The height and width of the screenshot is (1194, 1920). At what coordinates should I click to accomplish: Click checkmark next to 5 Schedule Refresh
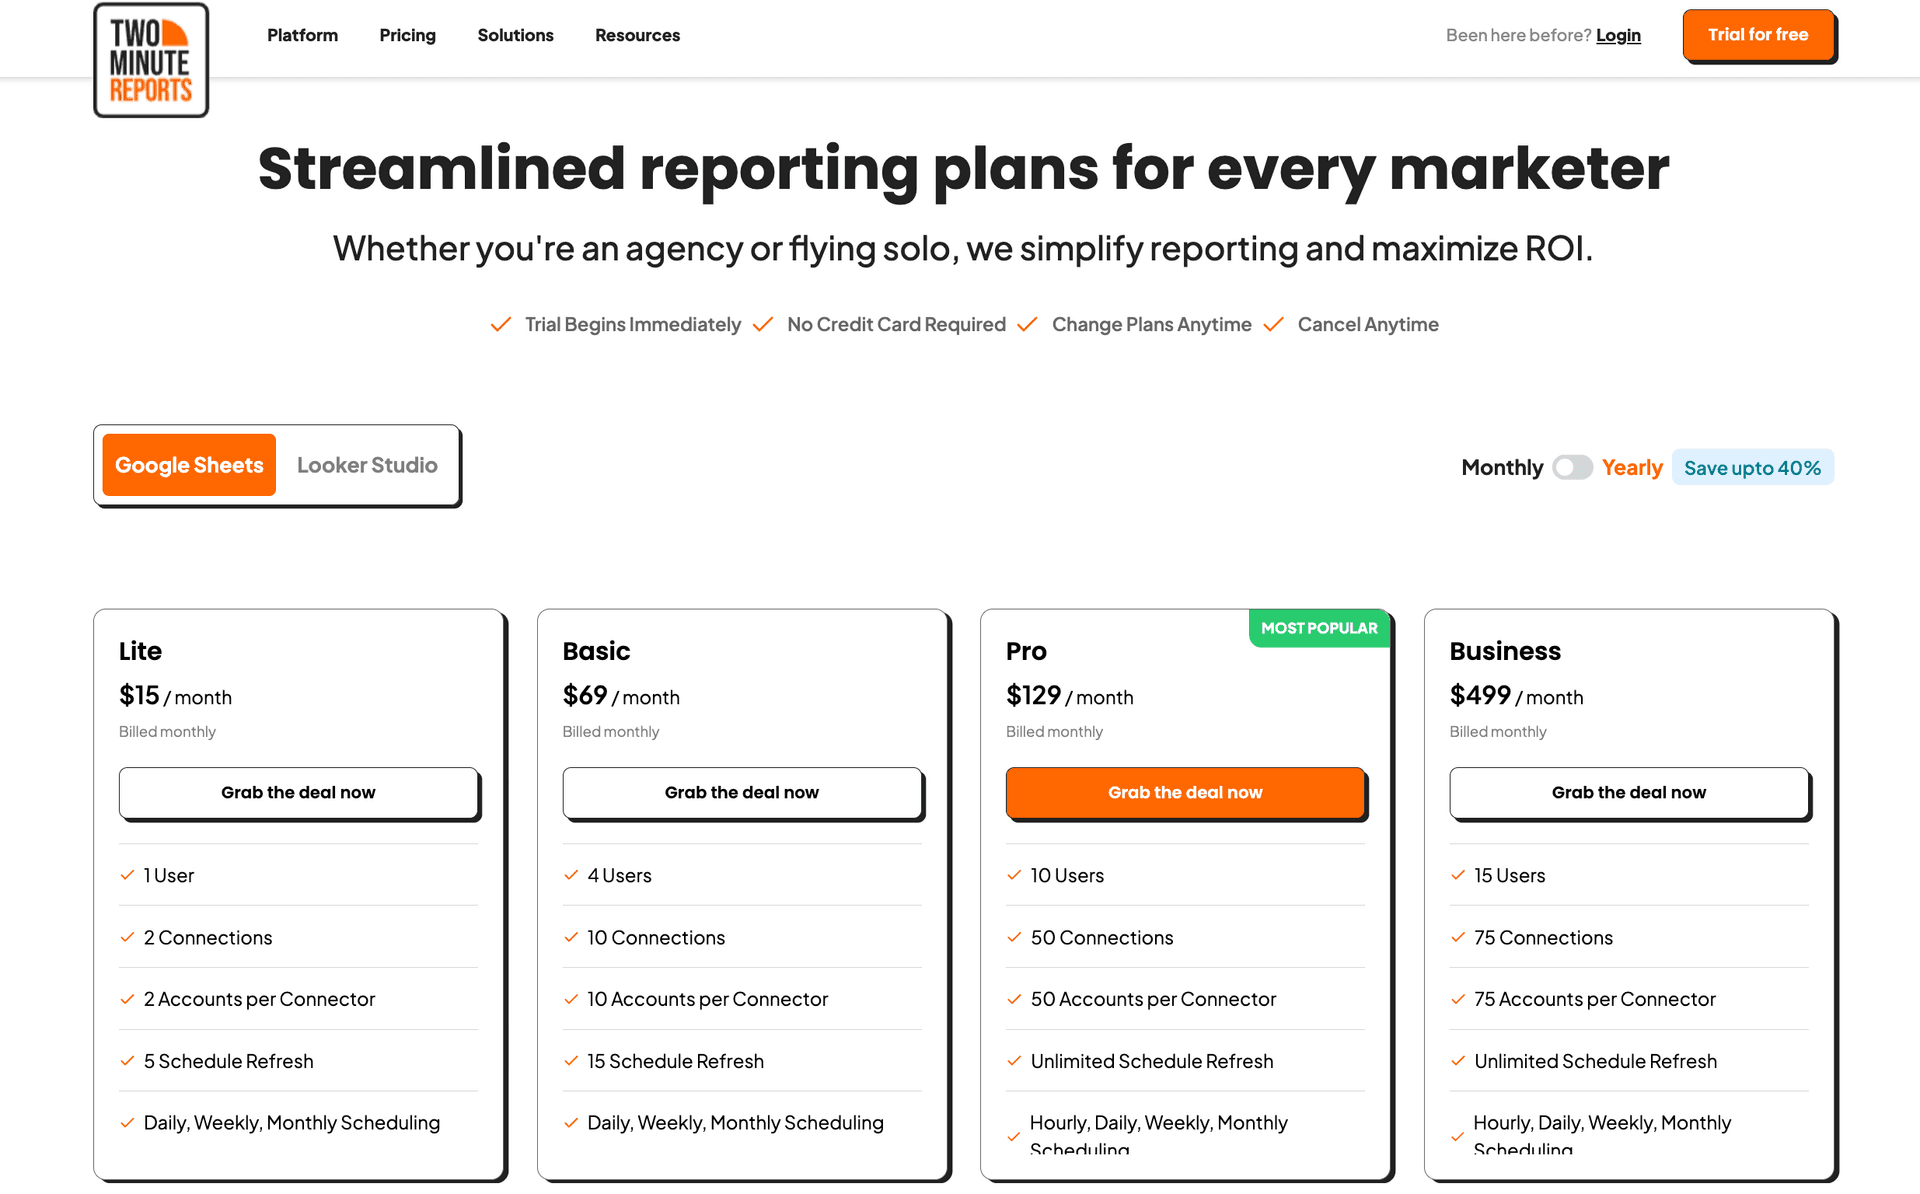tap(127, 1061)
